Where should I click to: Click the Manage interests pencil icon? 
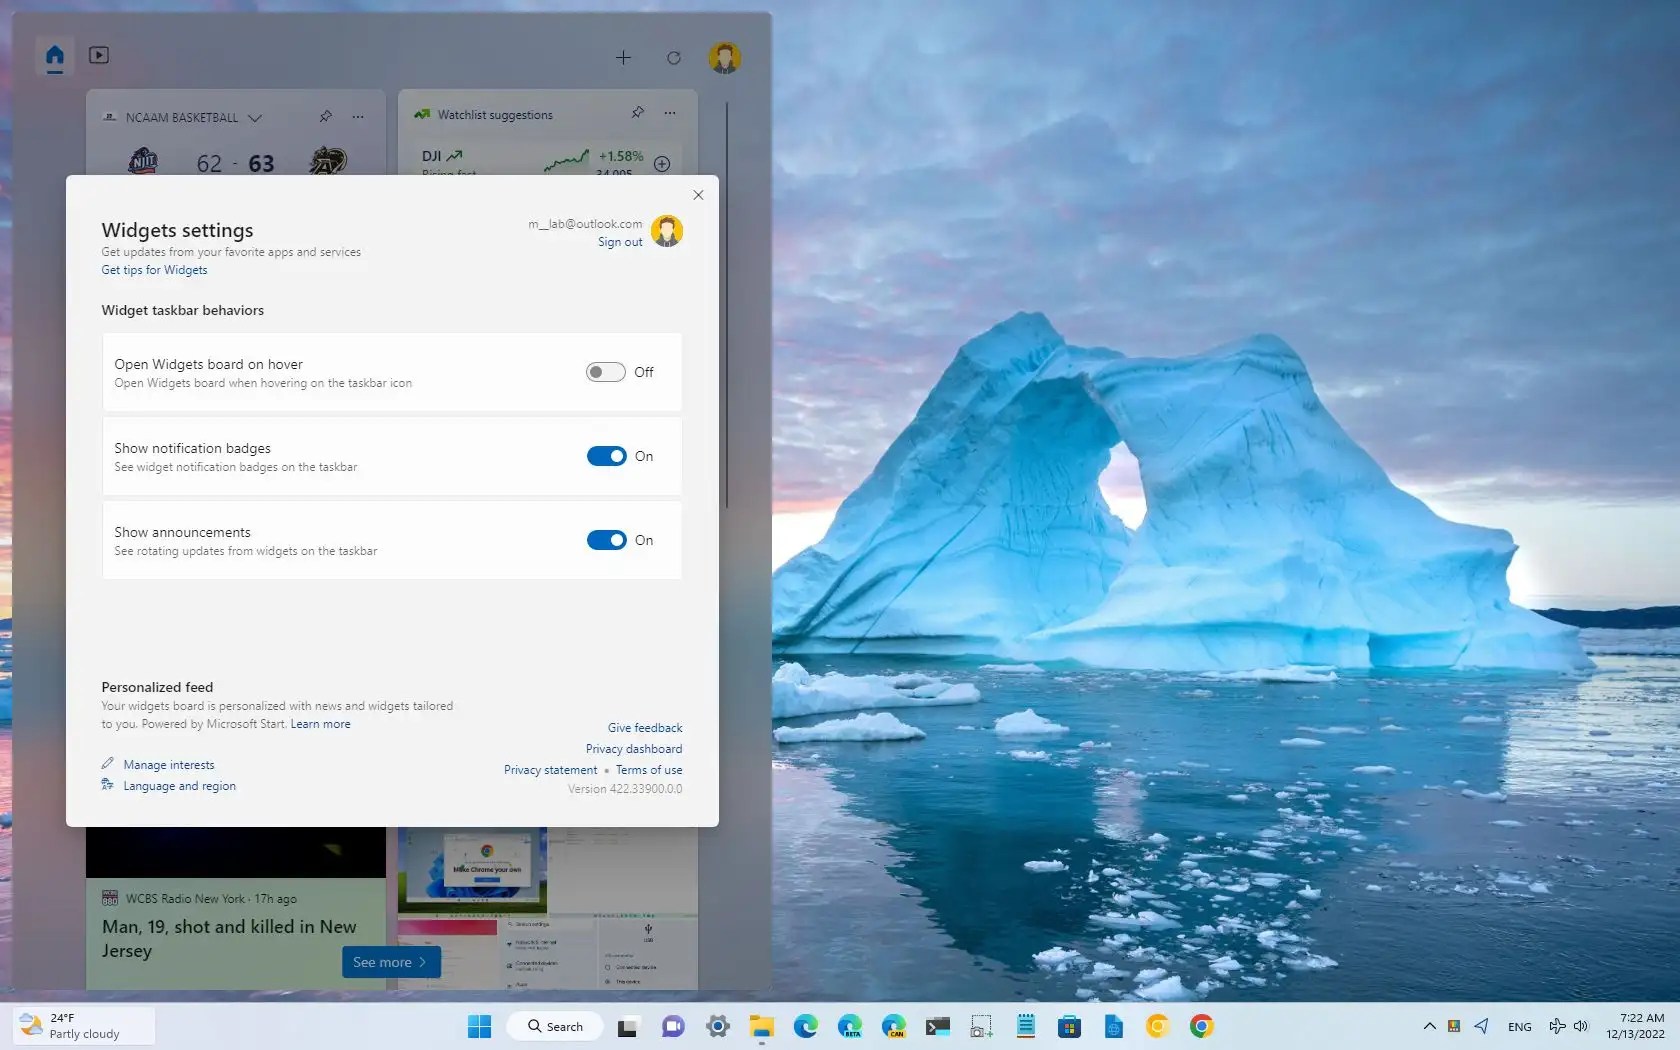107,763
